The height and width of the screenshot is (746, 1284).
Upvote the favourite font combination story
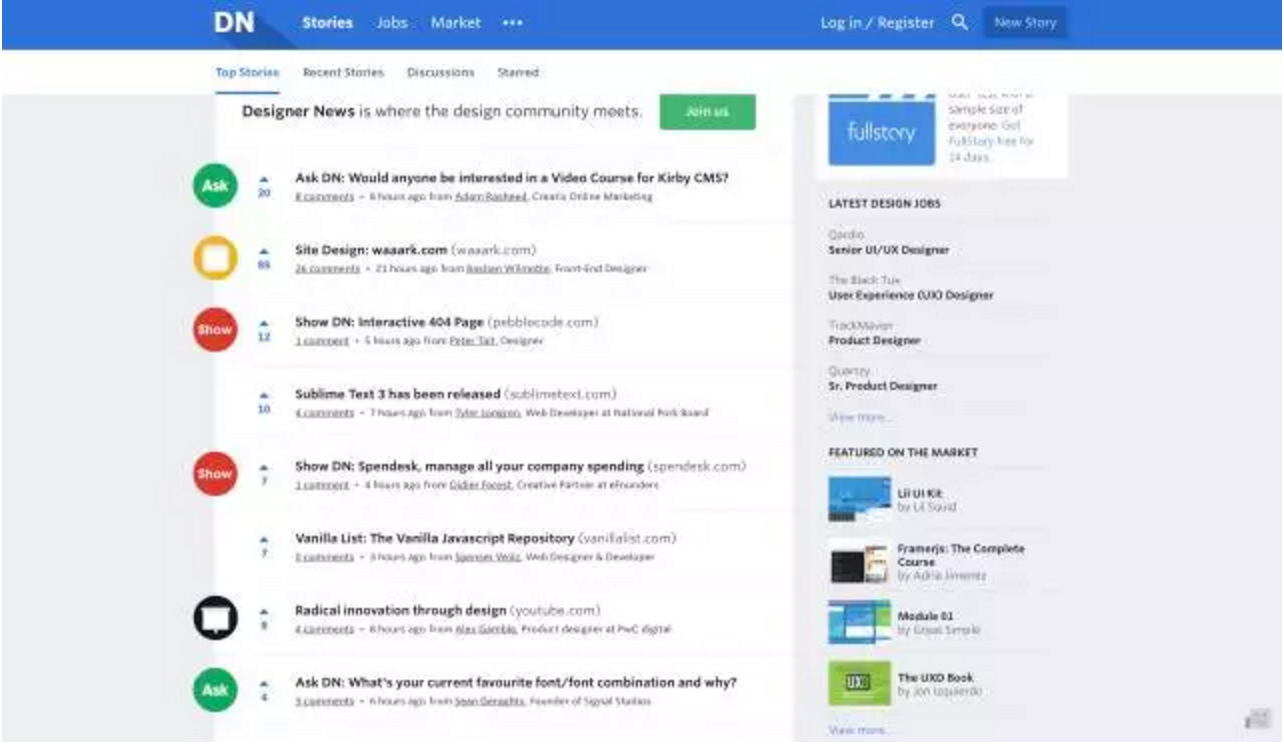coord(264,684)
